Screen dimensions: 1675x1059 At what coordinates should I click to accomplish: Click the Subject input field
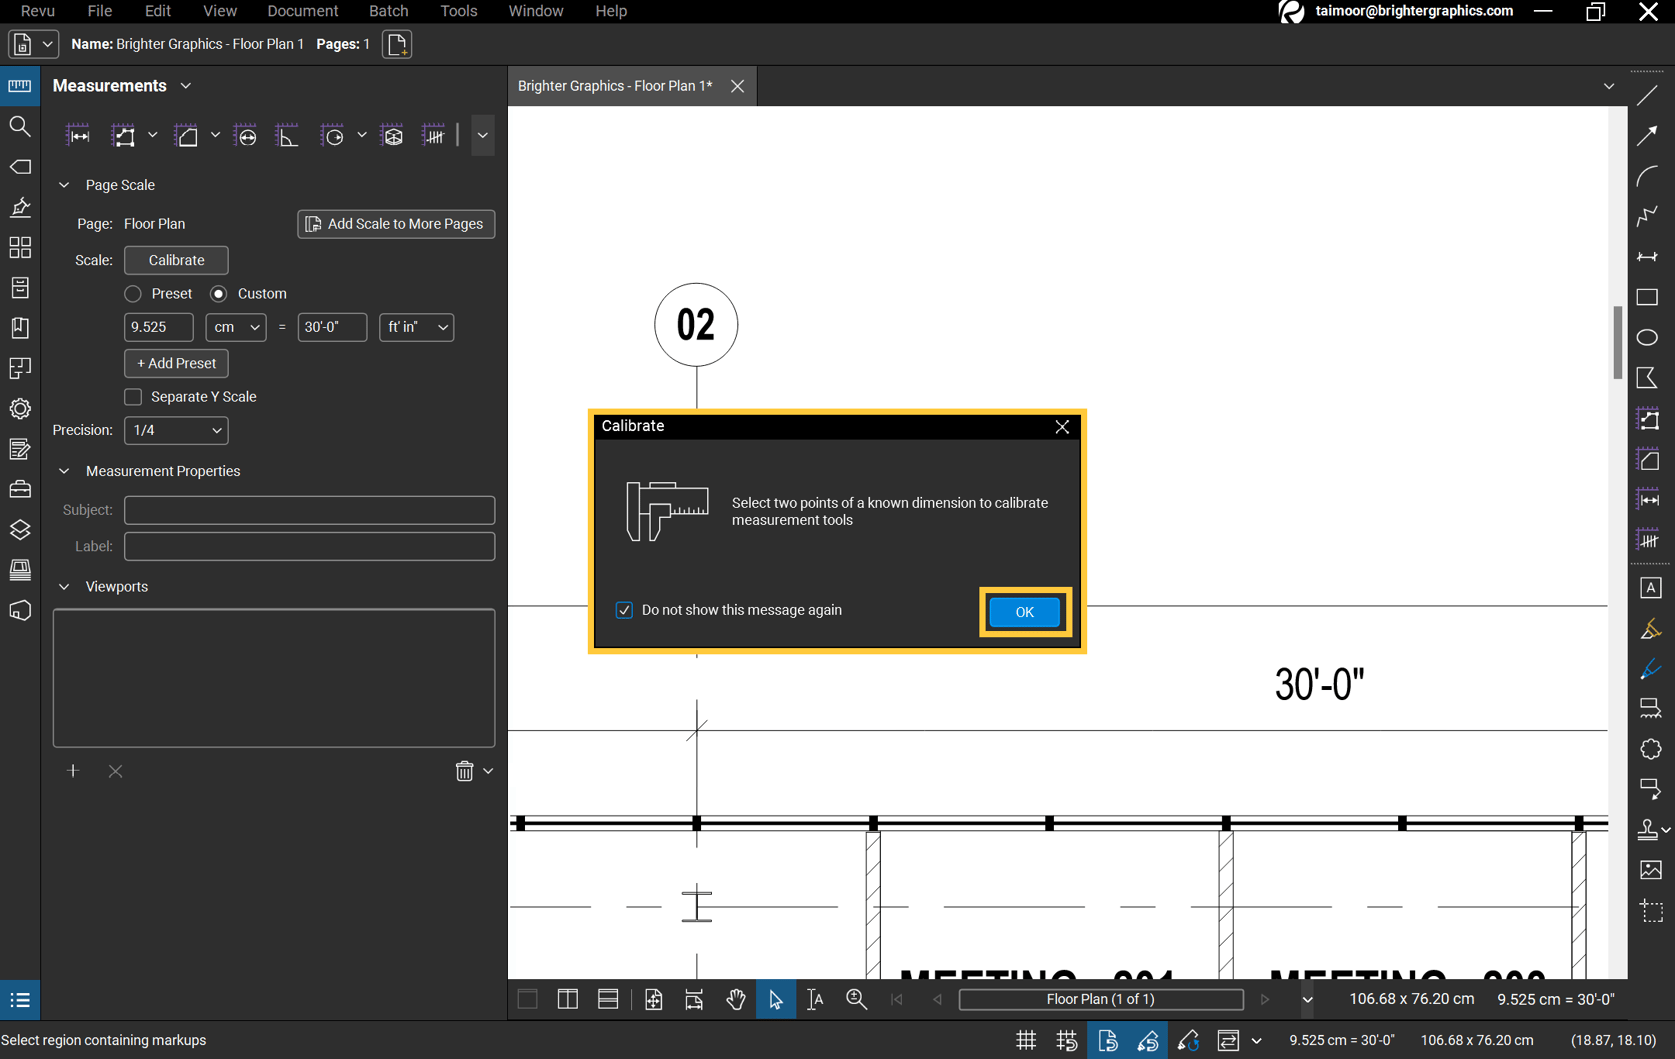pos(308,510)
